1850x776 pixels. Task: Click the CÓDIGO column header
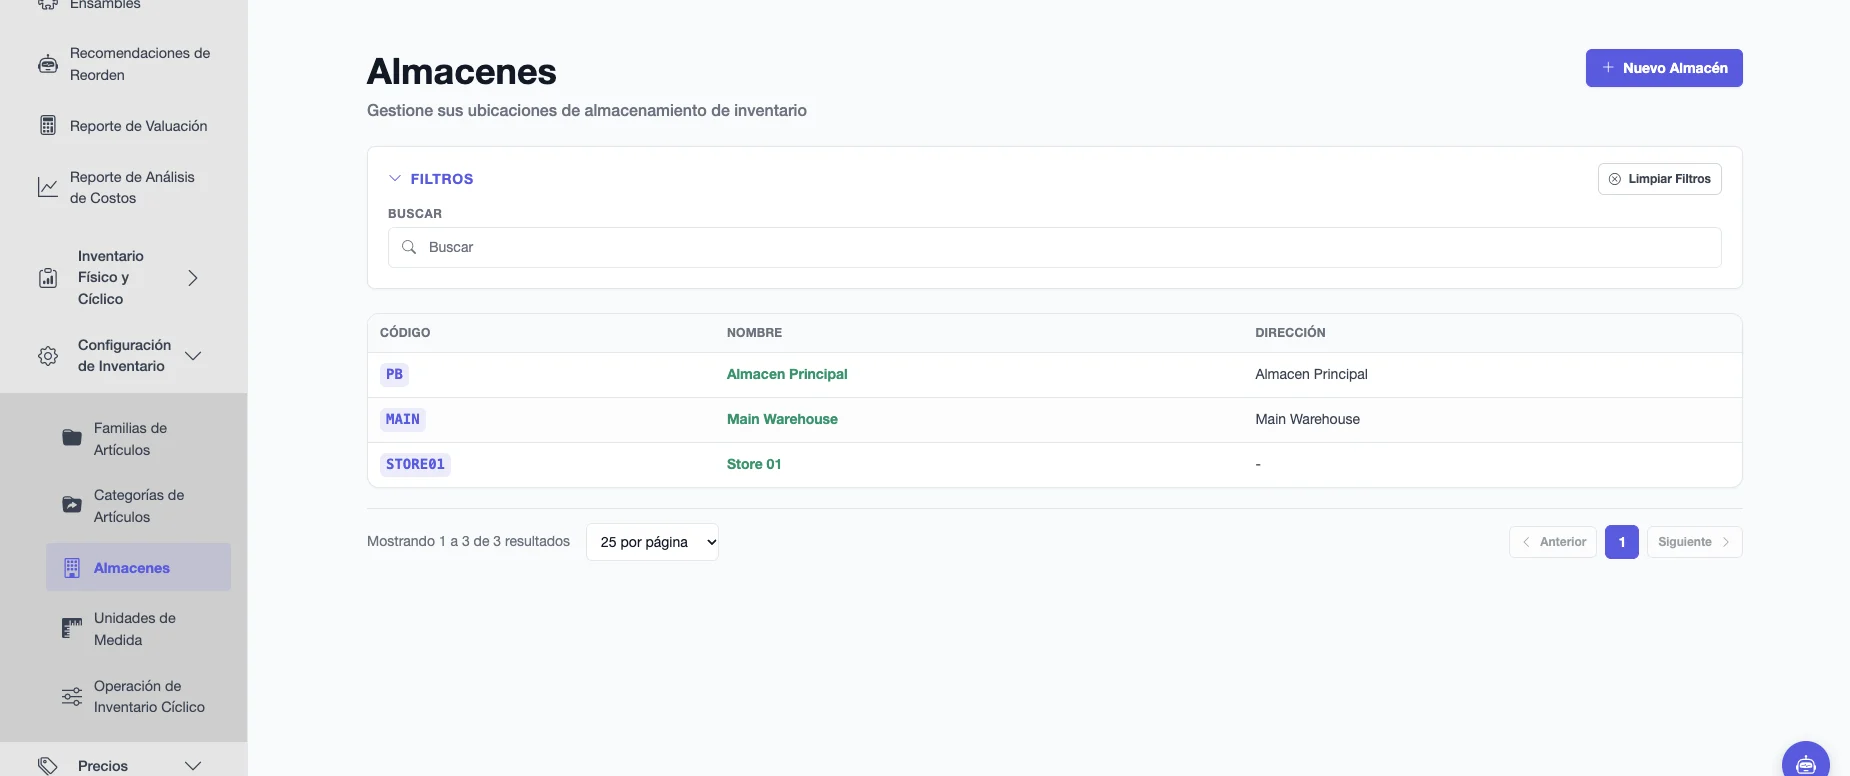click(x=405, y=333)
